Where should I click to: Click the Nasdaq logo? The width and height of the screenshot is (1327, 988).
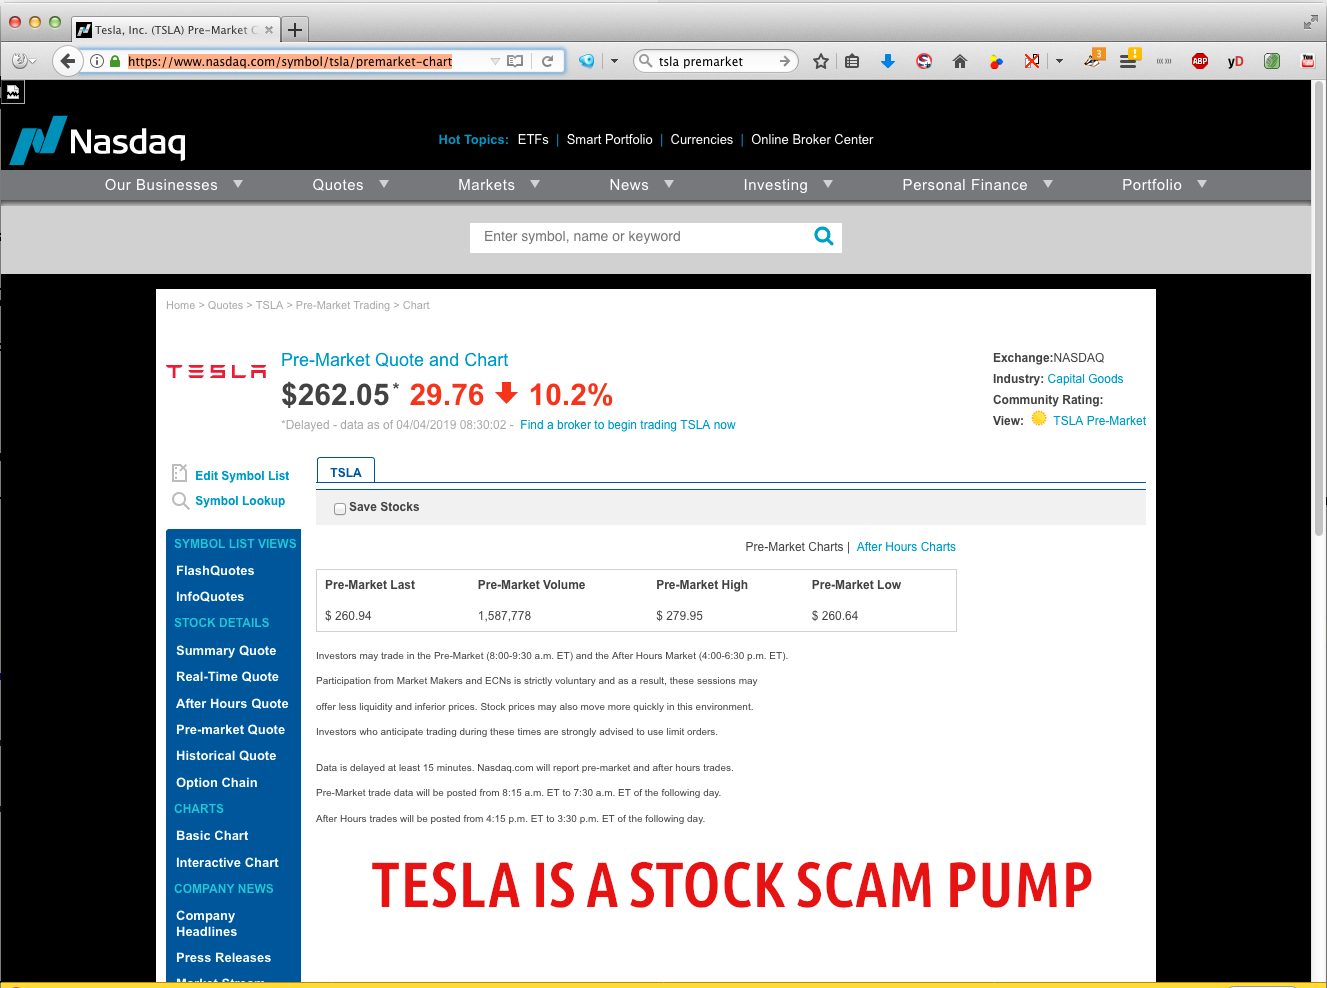click(x=98, y=140)
